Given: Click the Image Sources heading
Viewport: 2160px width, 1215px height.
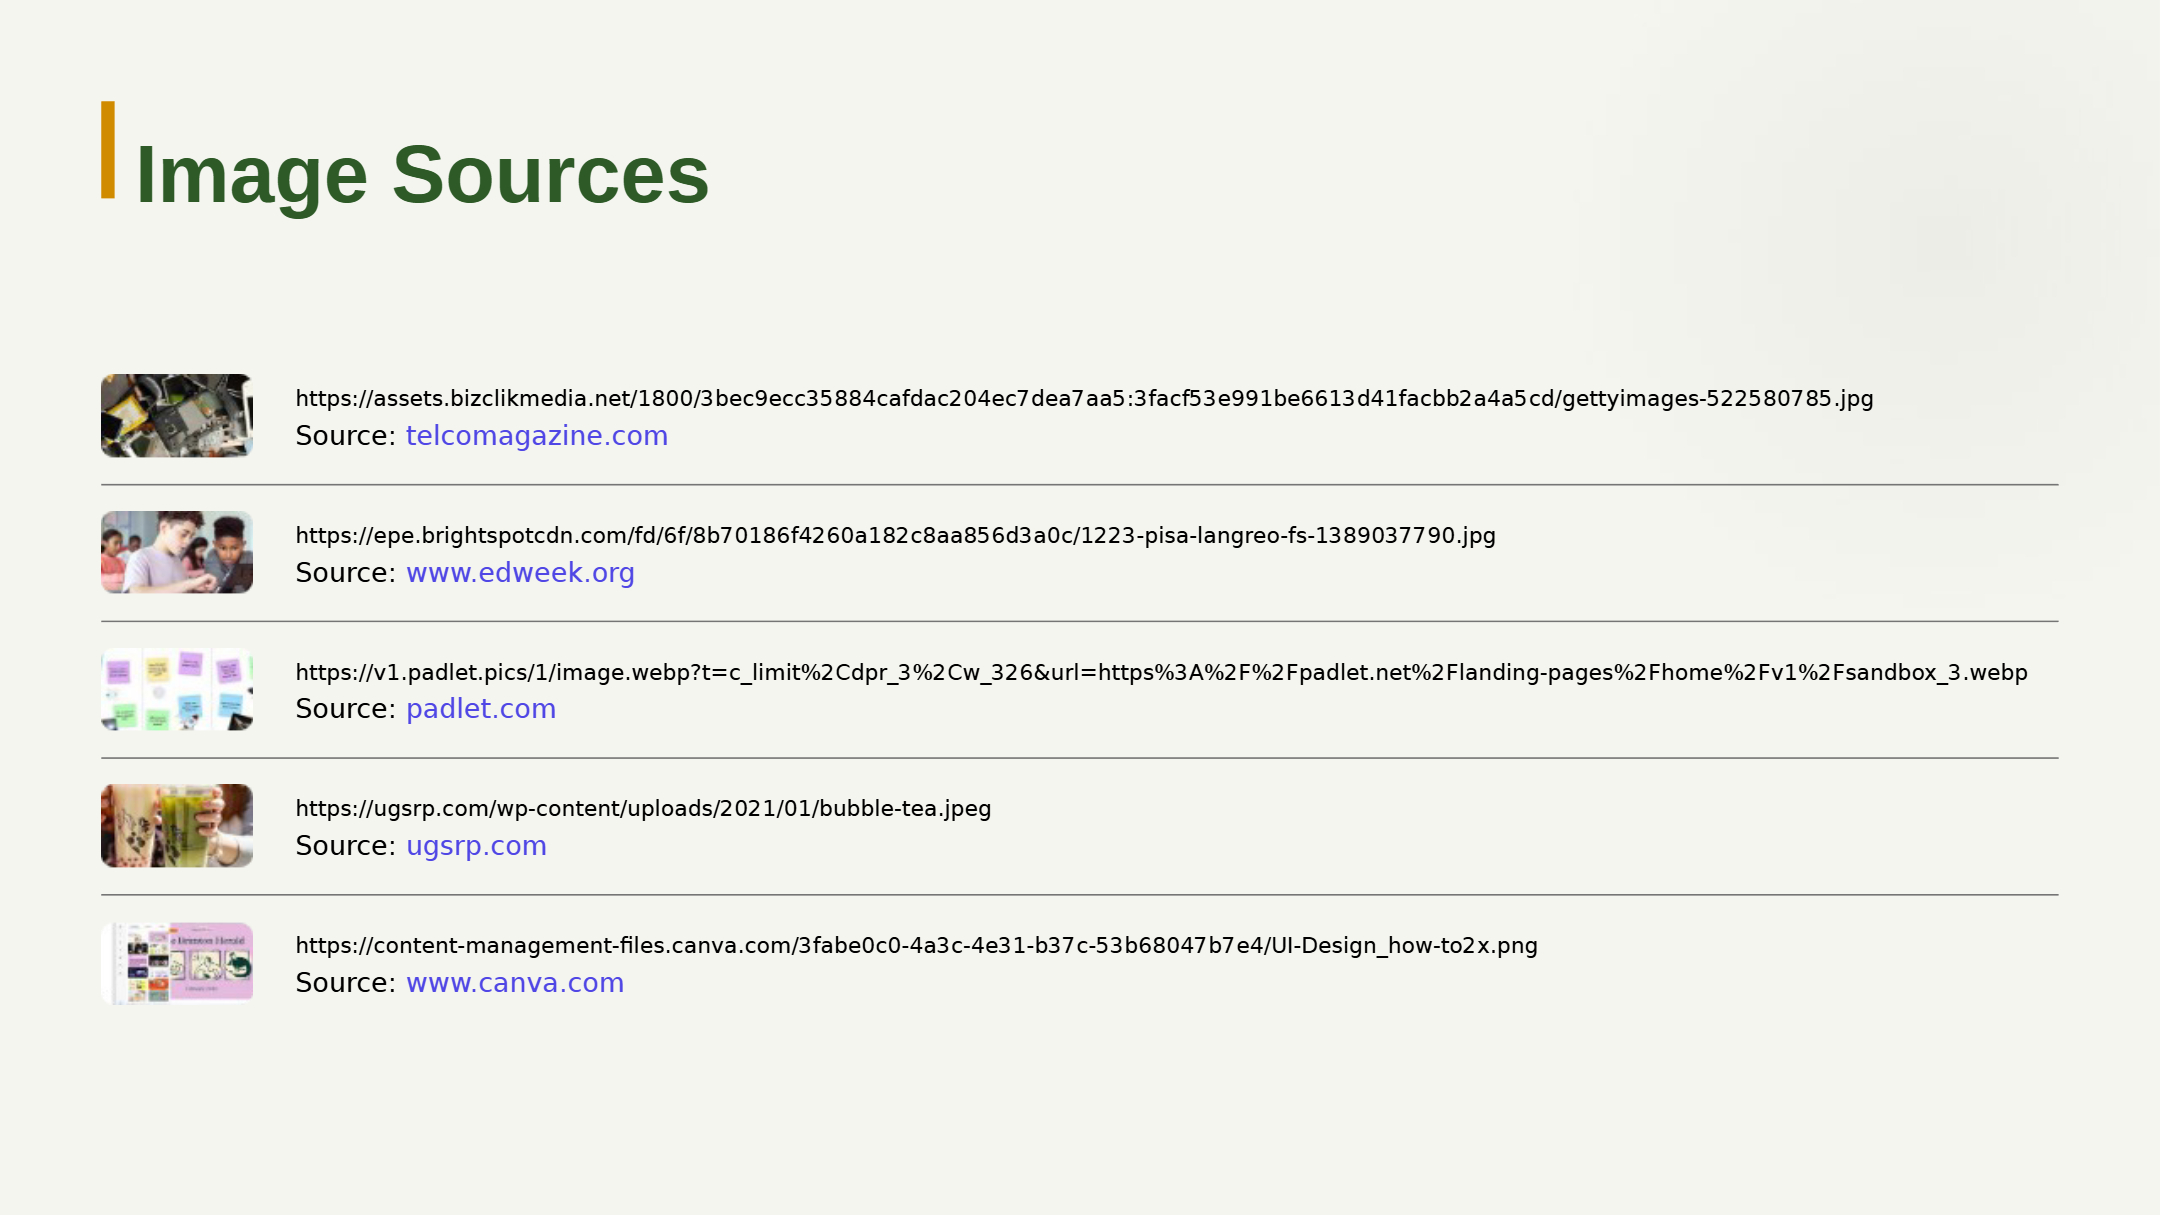Looking at the screenshot, I should [422, 175].
